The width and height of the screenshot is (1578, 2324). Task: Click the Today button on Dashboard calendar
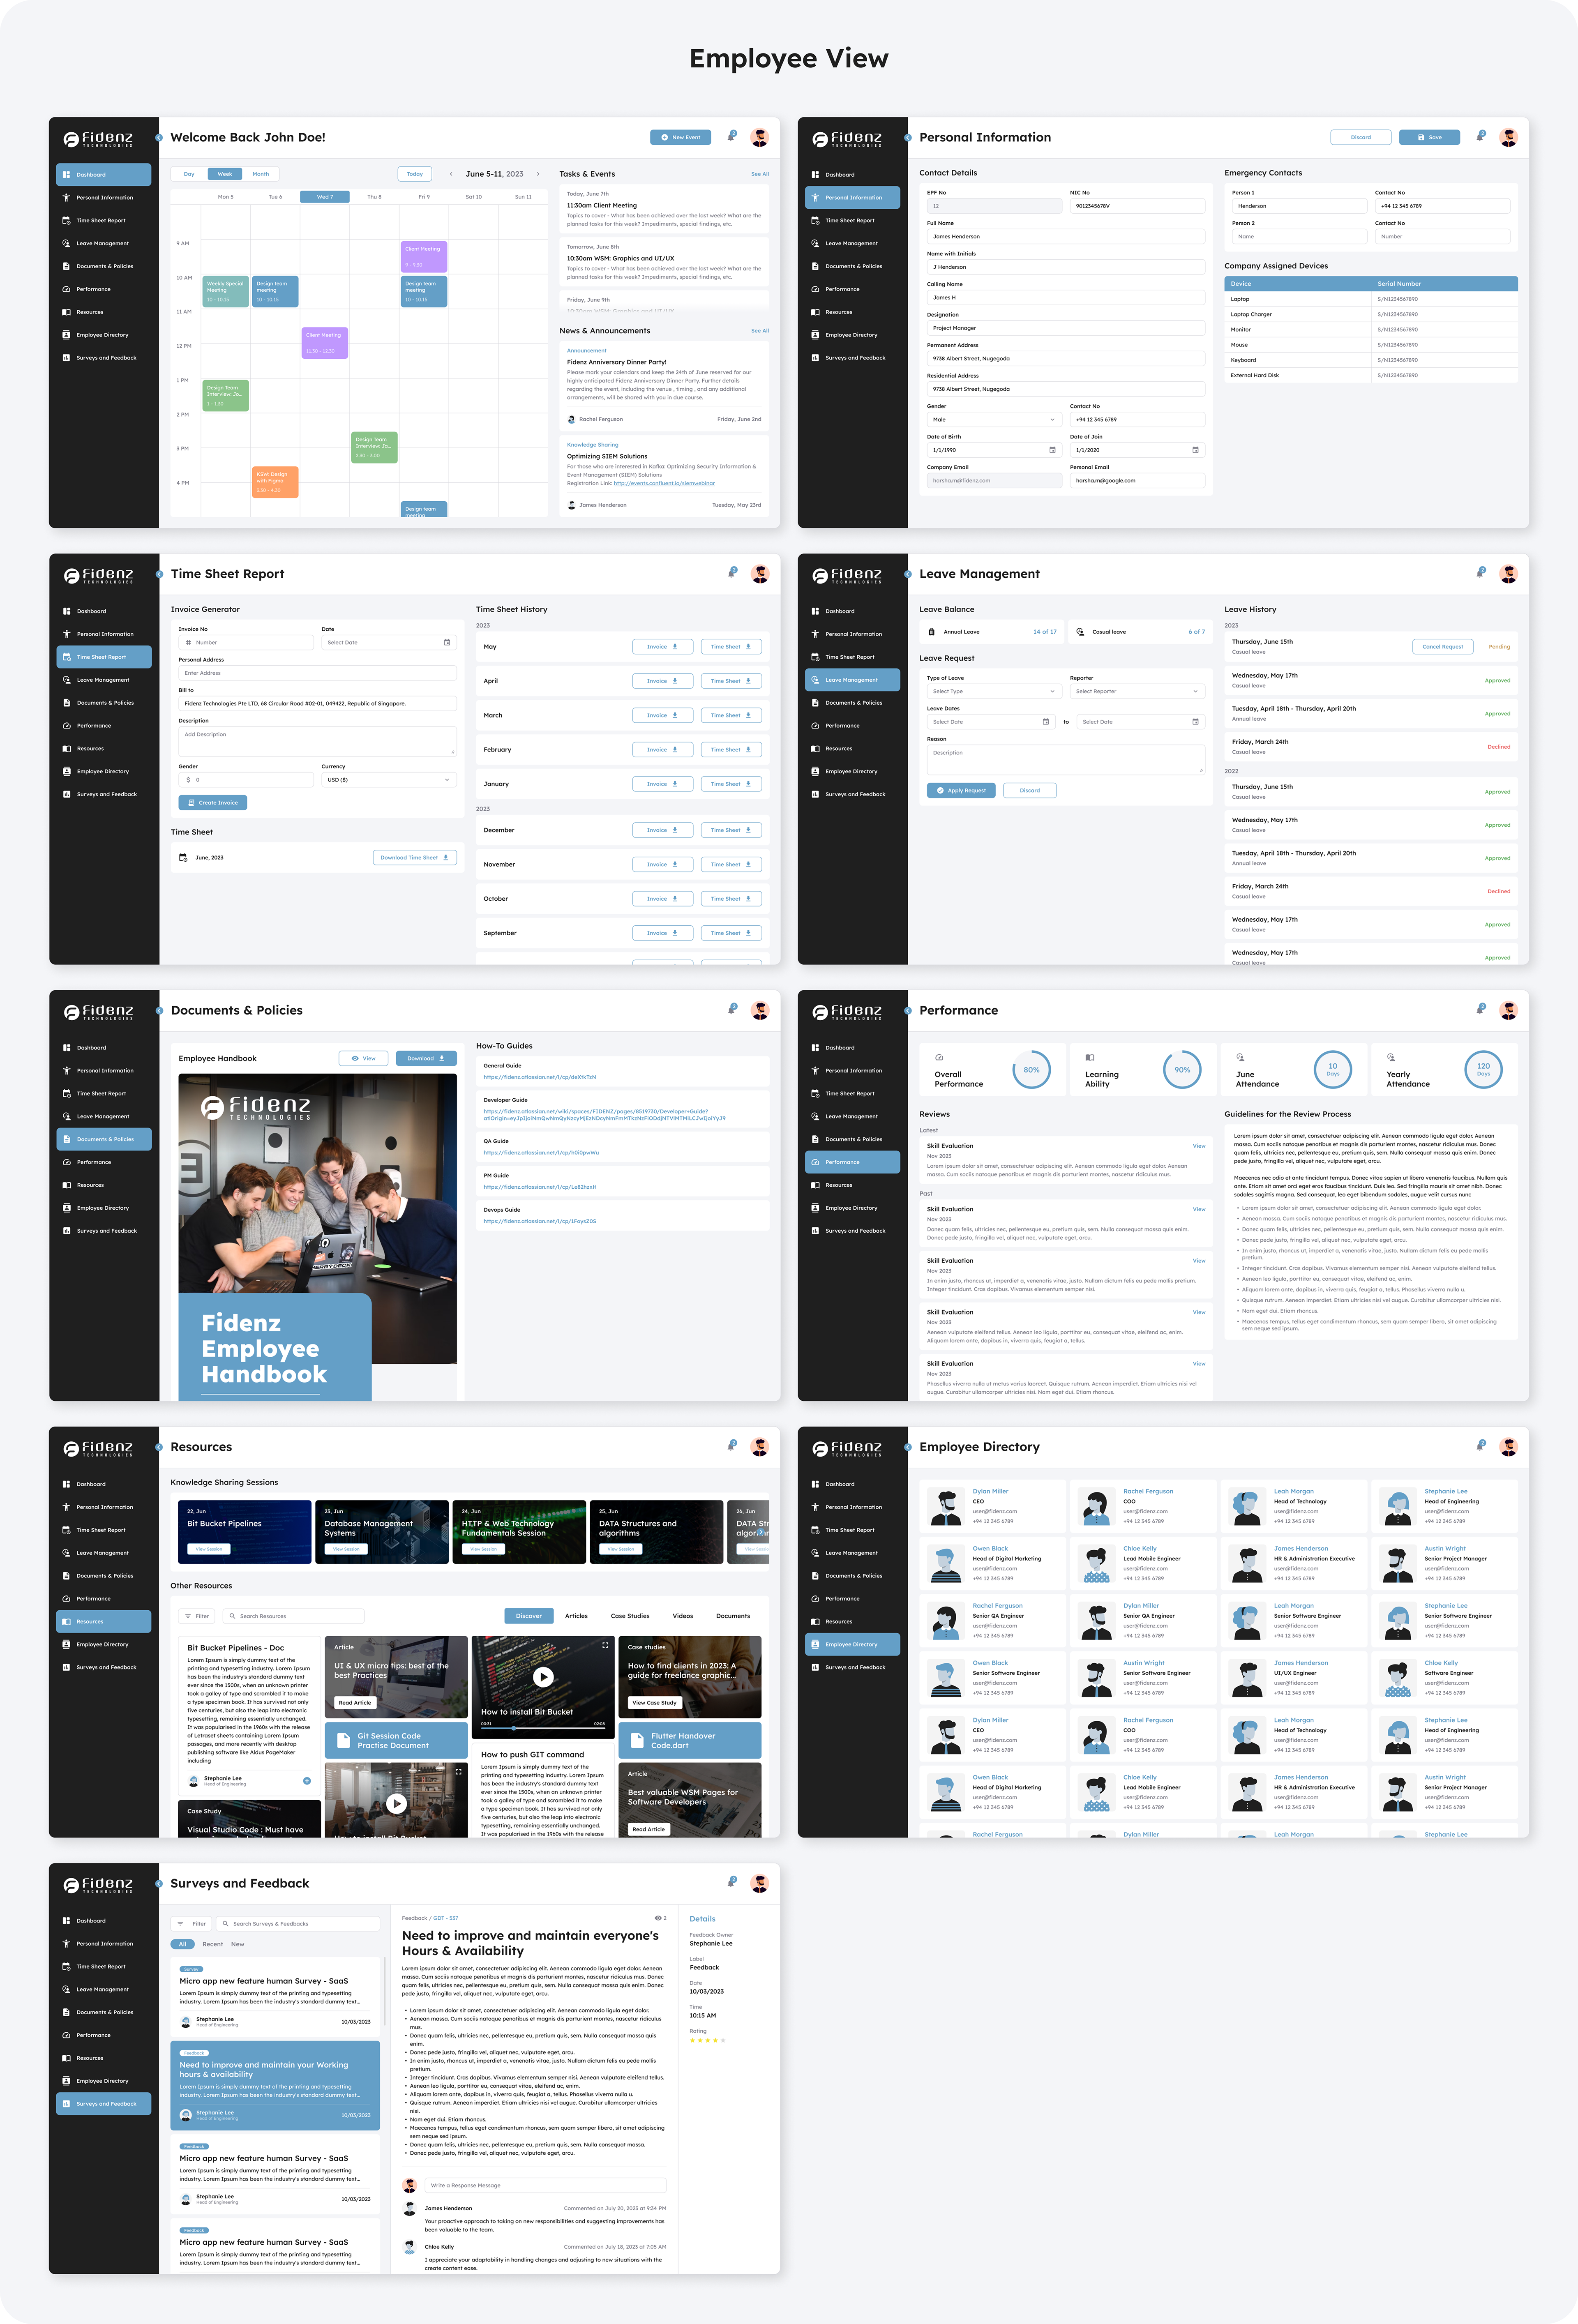click(415, 174)
